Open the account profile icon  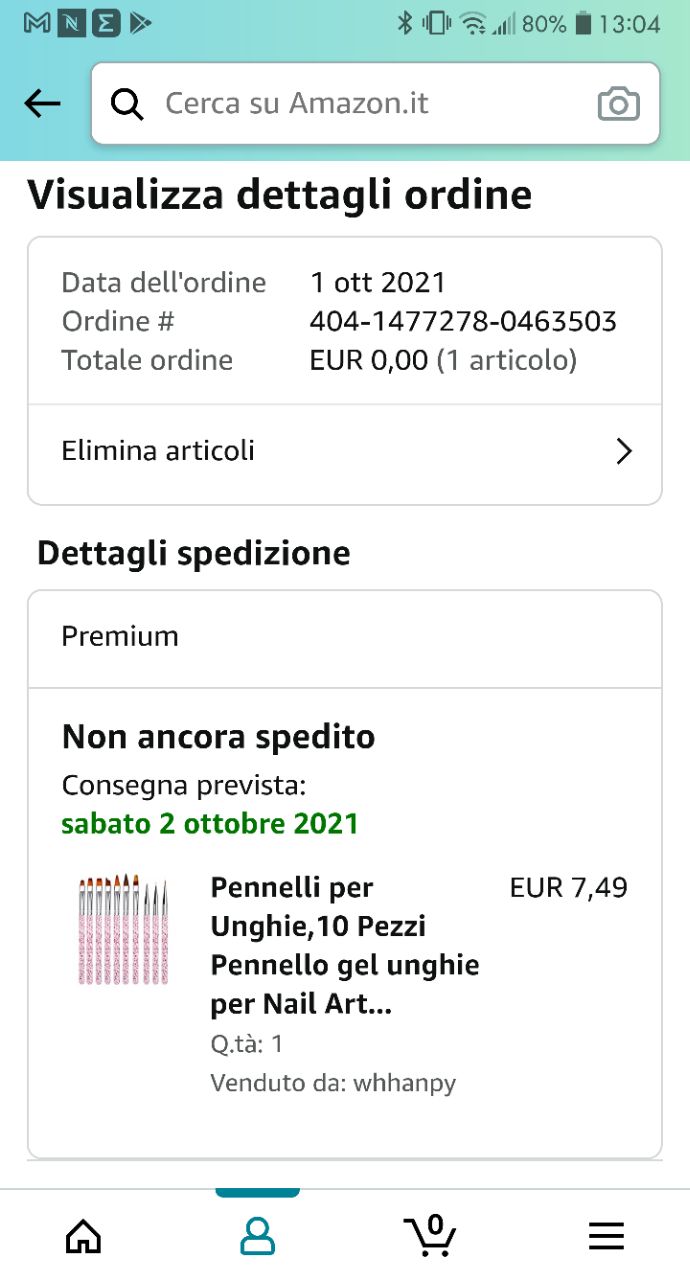[257, 1236]
